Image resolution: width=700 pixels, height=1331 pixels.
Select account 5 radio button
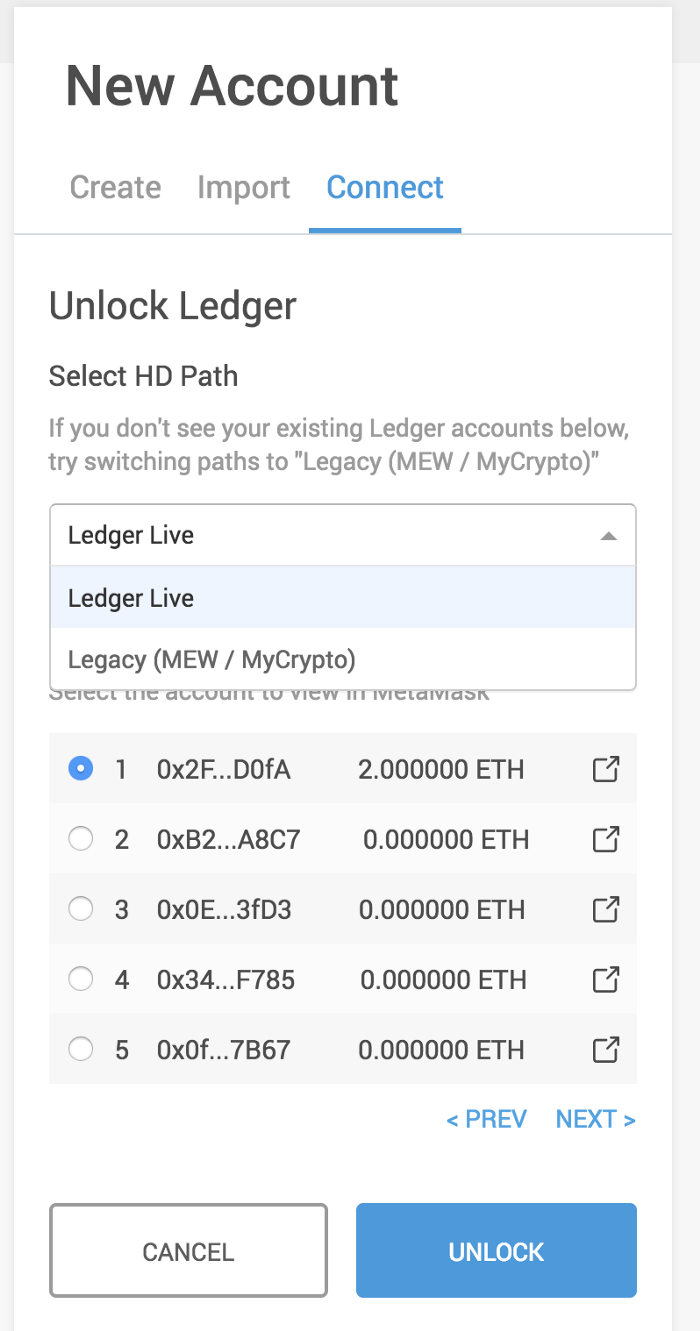(81, 1049)
